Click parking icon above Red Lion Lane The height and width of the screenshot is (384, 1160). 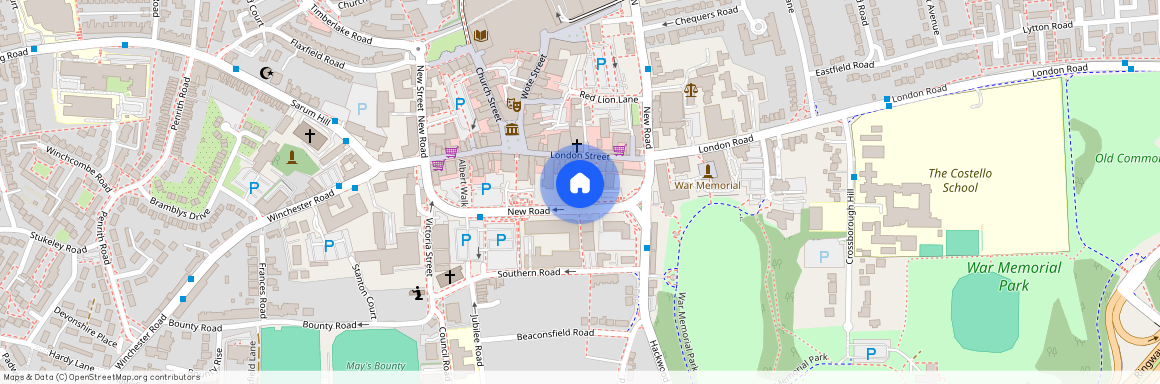point(601,64)
